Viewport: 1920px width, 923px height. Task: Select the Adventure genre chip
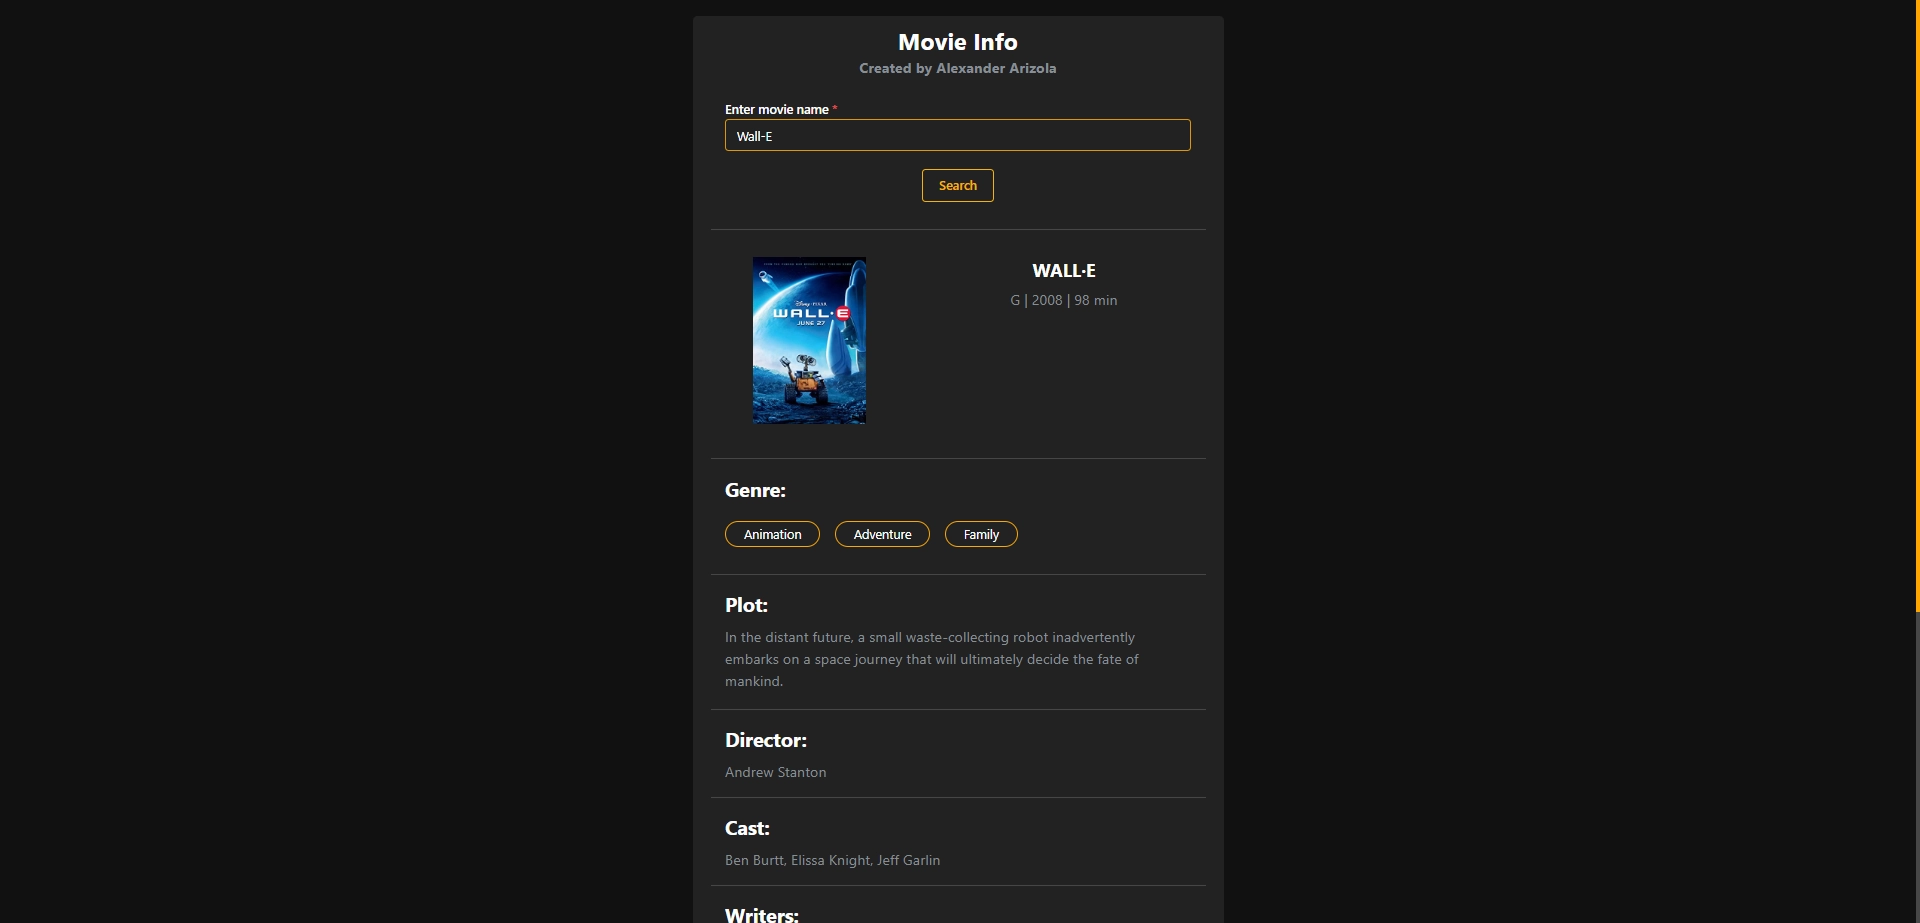[x=882, y=535]
